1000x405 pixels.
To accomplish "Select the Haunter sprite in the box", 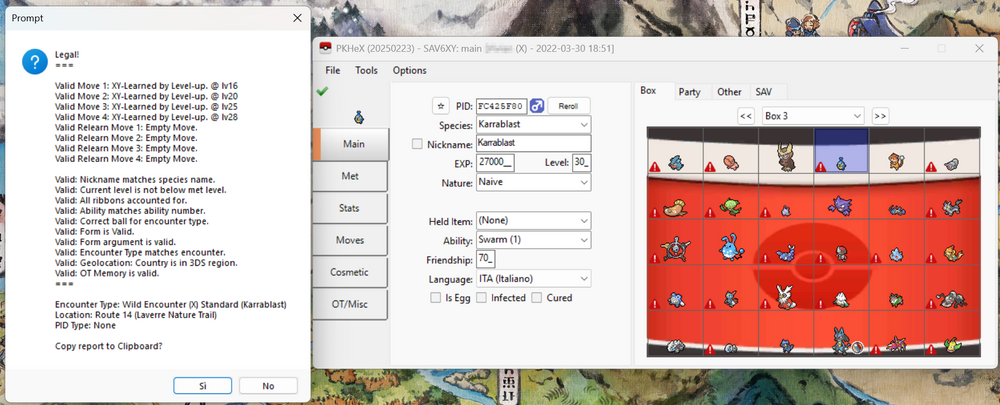I will 840,204.
